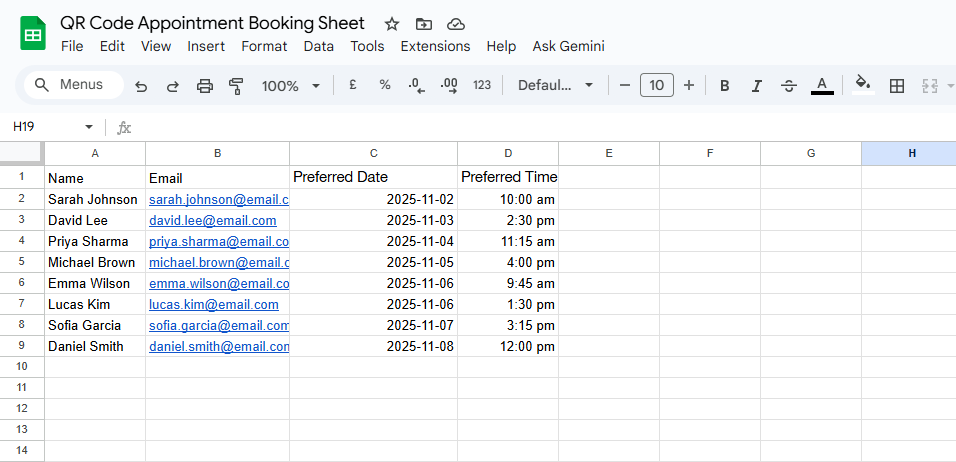Open the borders tool
Image resolution: width=956 pixels, height=462 pixels.
pyautogui.click(x=896, y=86)
